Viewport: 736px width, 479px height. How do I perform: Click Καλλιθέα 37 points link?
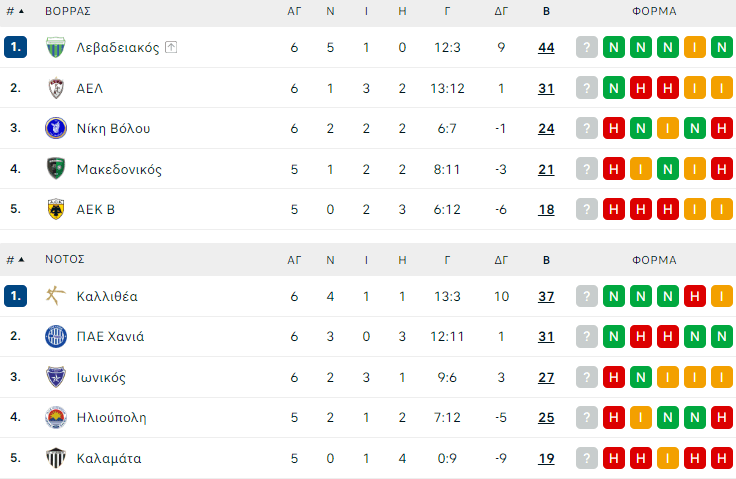pyautogui.click(x=546, y=296)
